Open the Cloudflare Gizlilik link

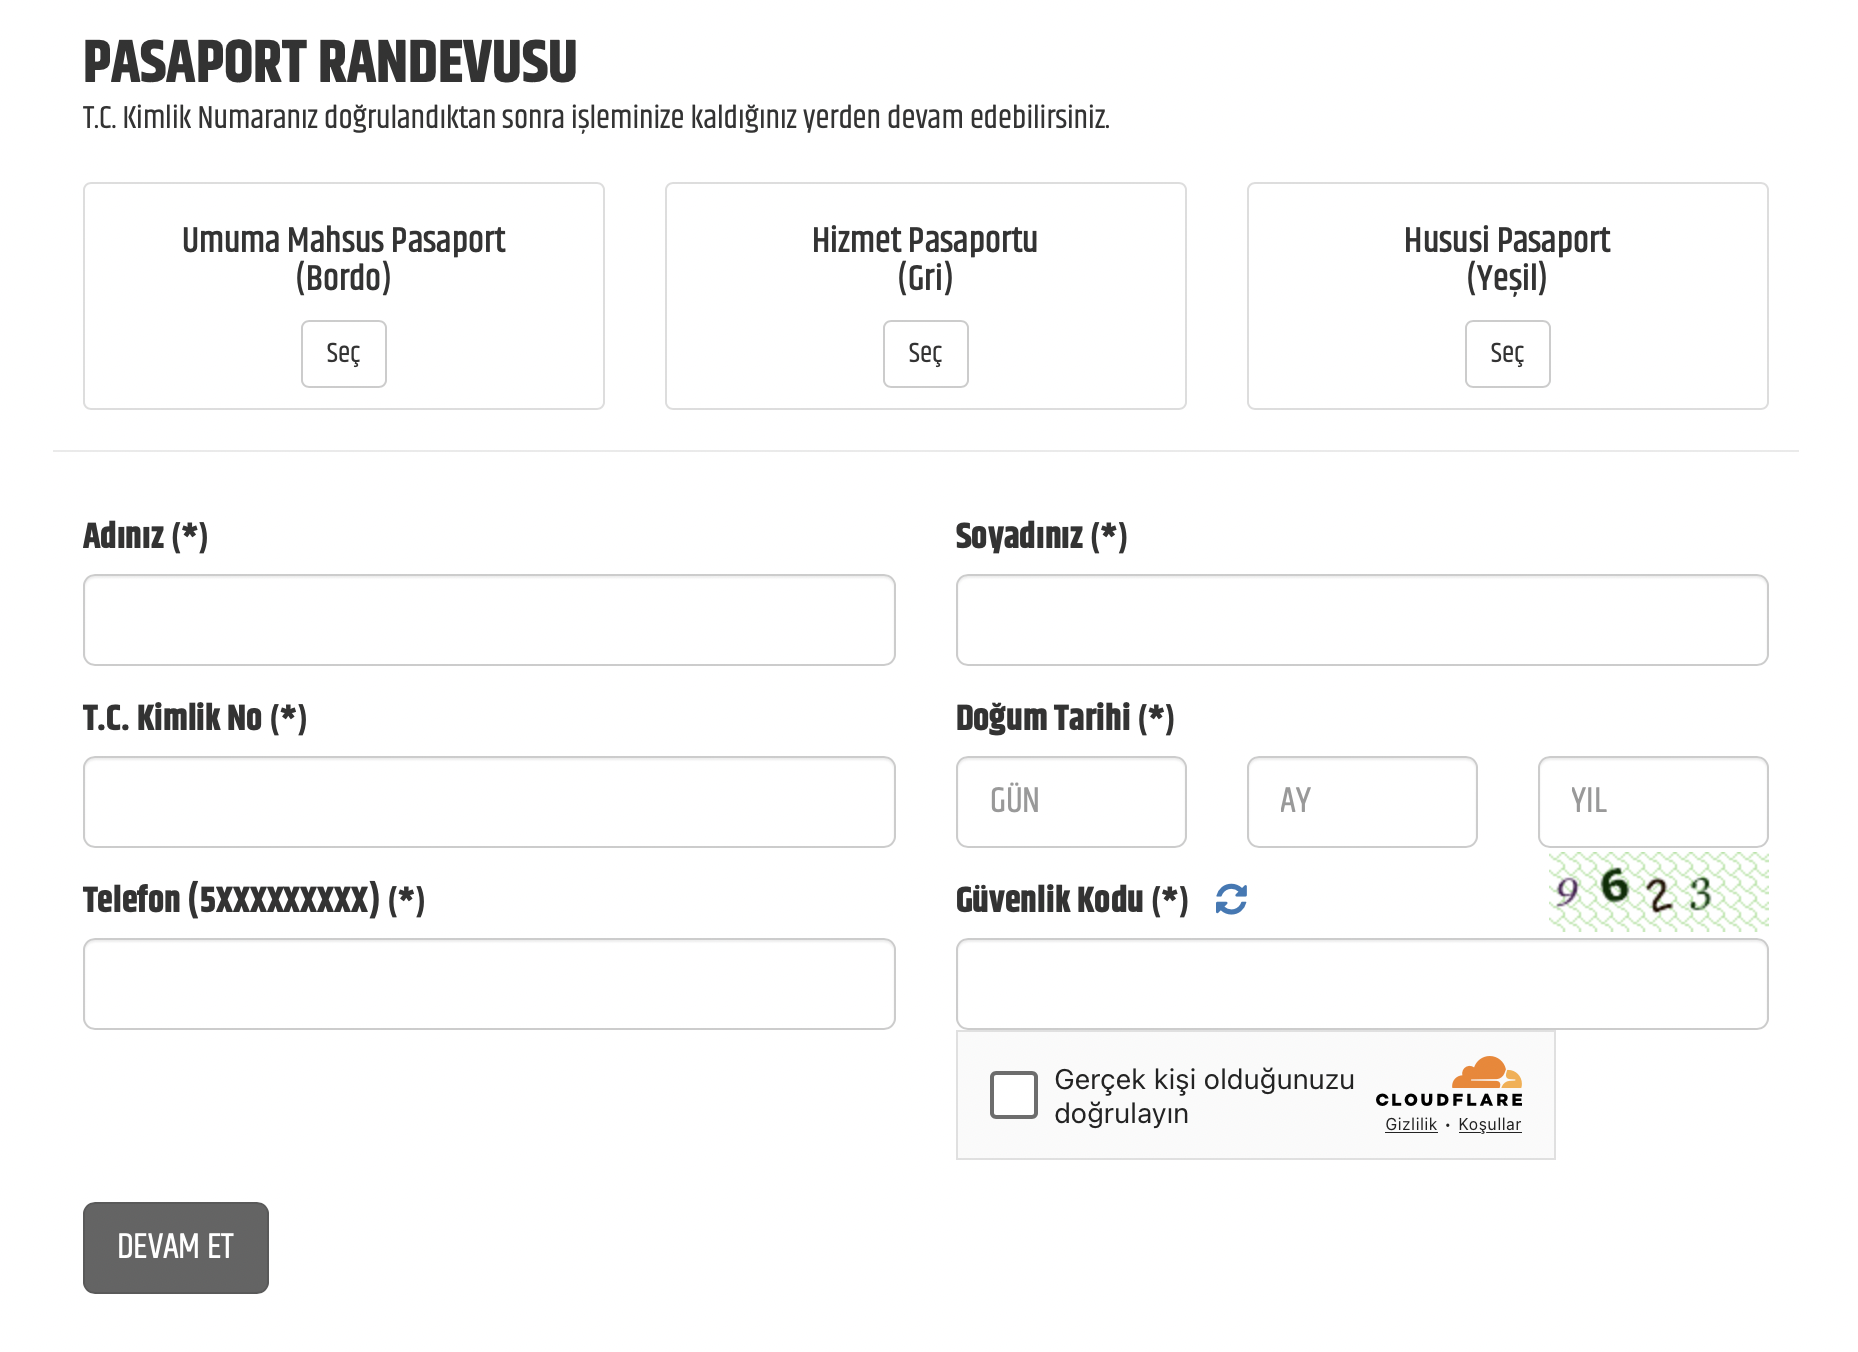(x=1410, y=1125)
